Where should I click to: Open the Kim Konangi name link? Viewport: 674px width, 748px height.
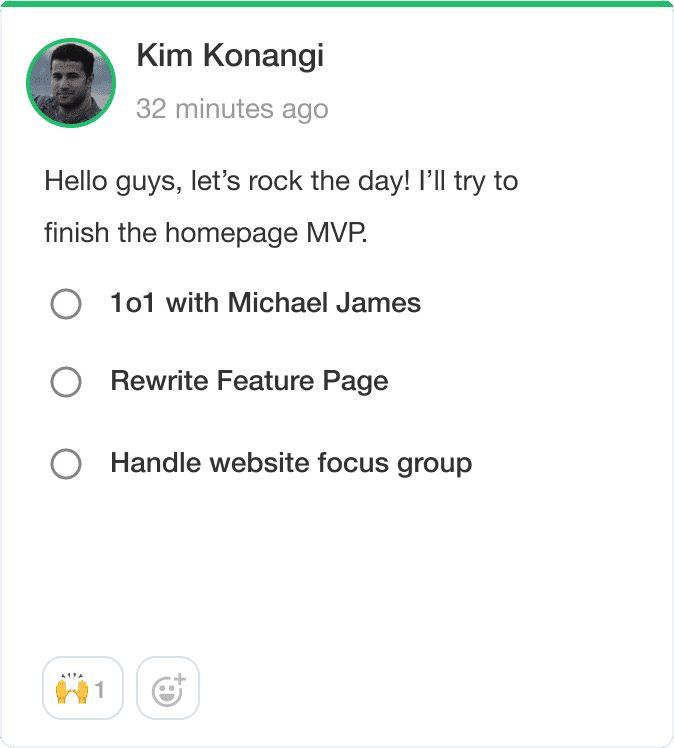[230, 56]
